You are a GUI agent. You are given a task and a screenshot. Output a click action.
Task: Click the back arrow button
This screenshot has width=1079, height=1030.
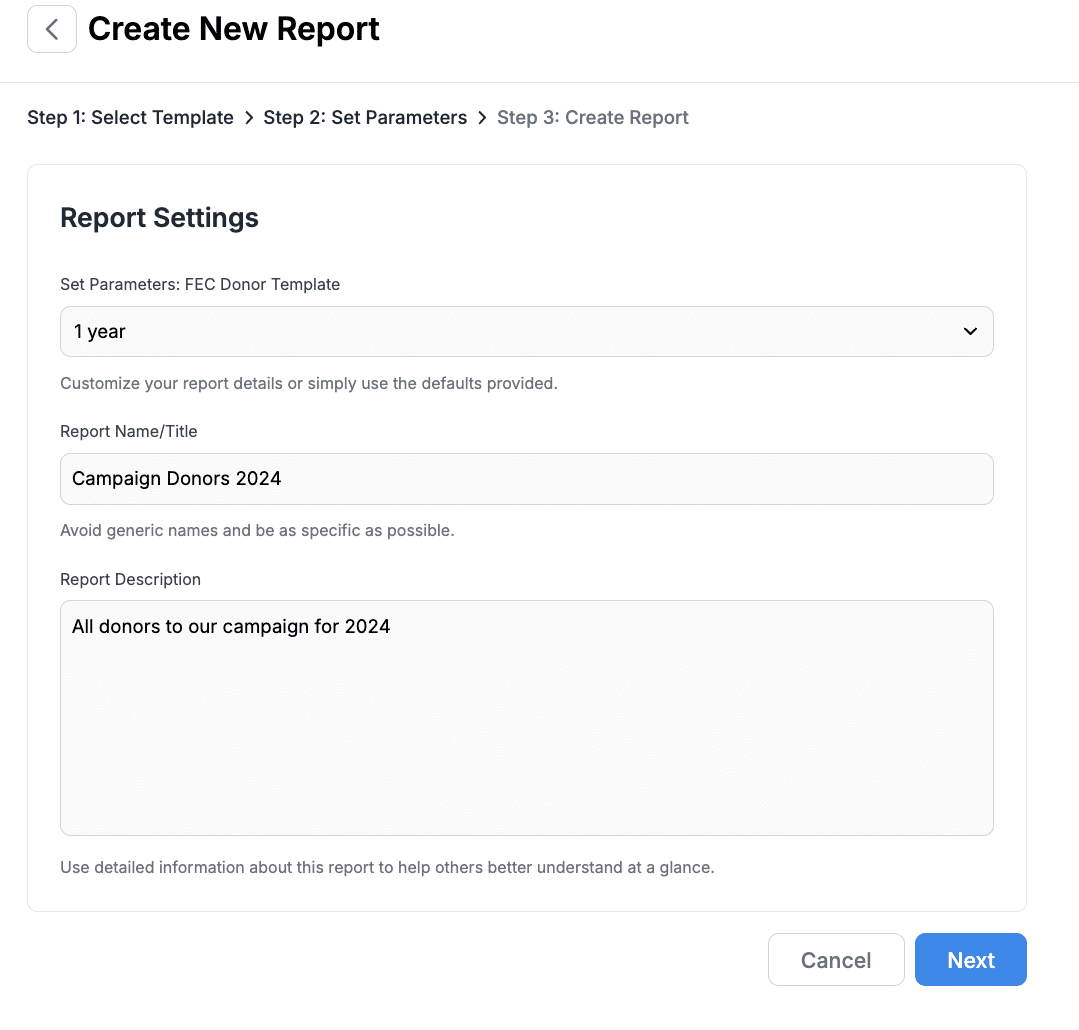52,29
